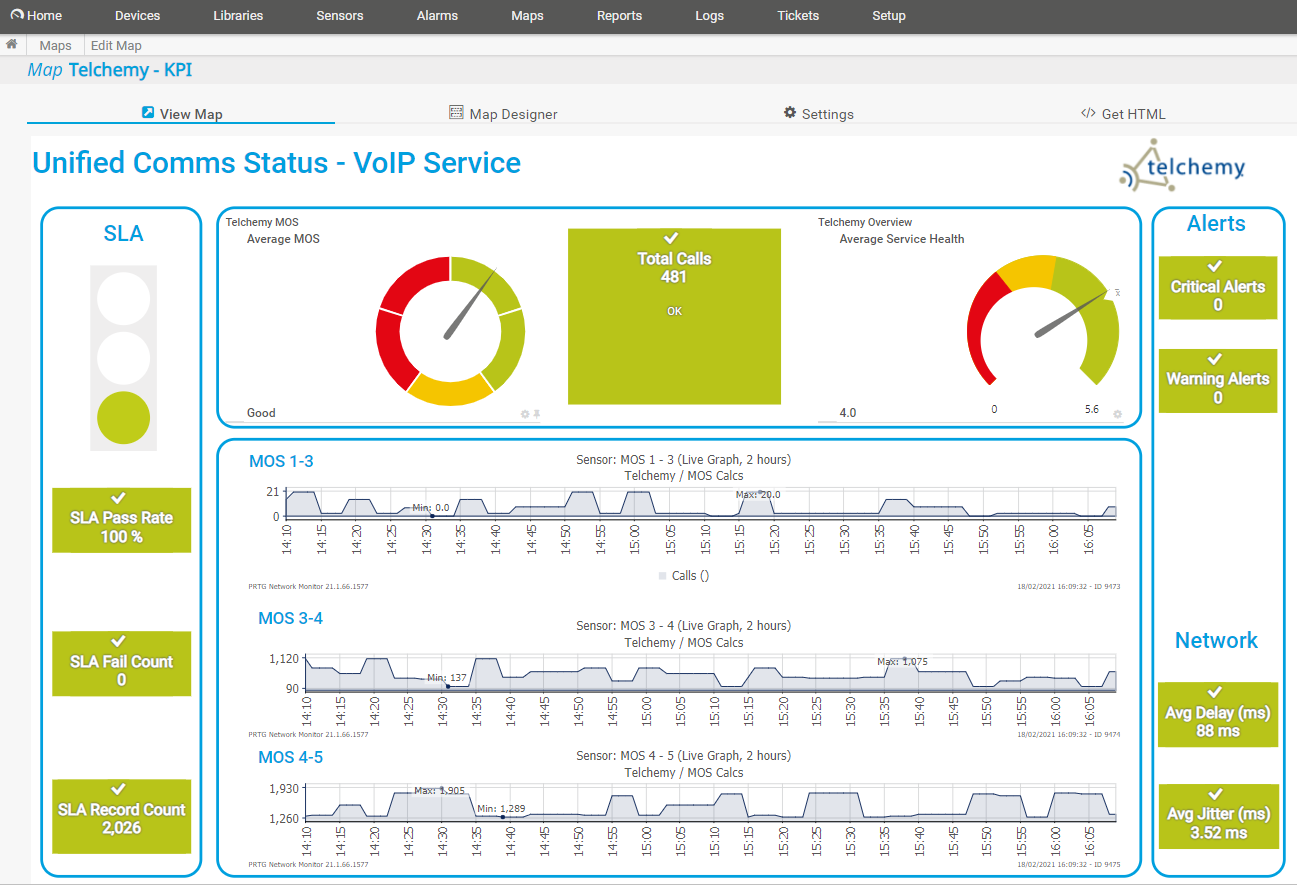
Task: Open the Total Calls status tile
Action: (x=674, y=316)
